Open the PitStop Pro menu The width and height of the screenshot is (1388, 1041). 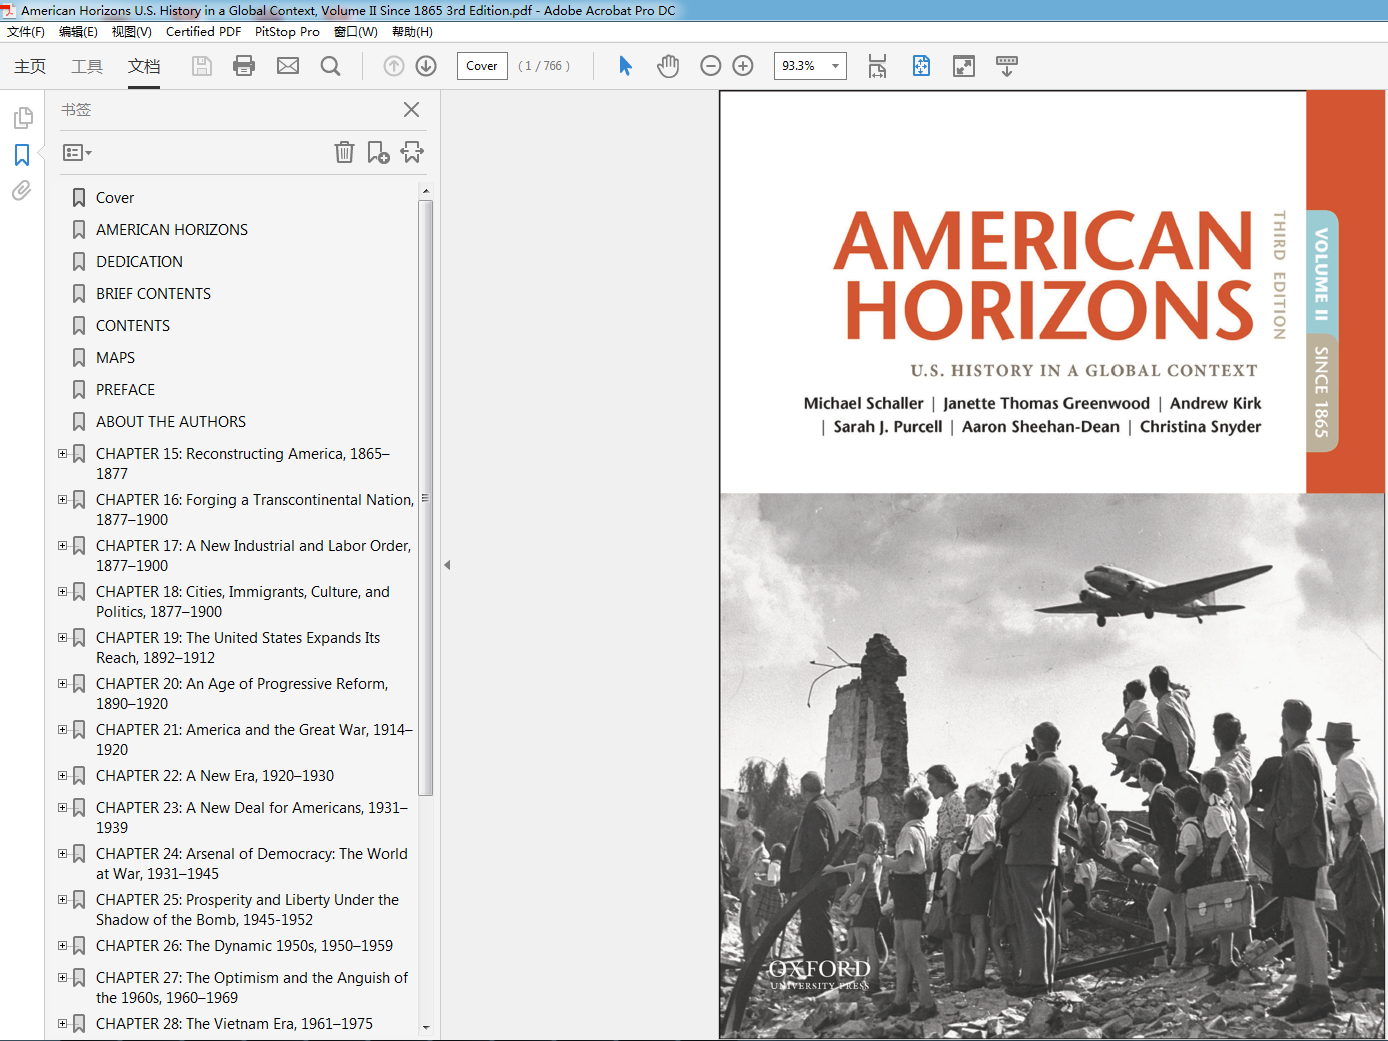click(287, 32)
